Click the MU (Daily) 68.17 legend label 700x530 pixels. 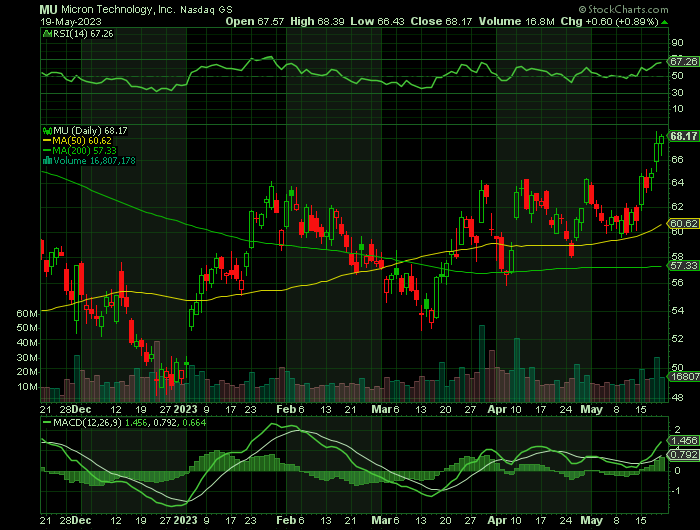[90, 131]
